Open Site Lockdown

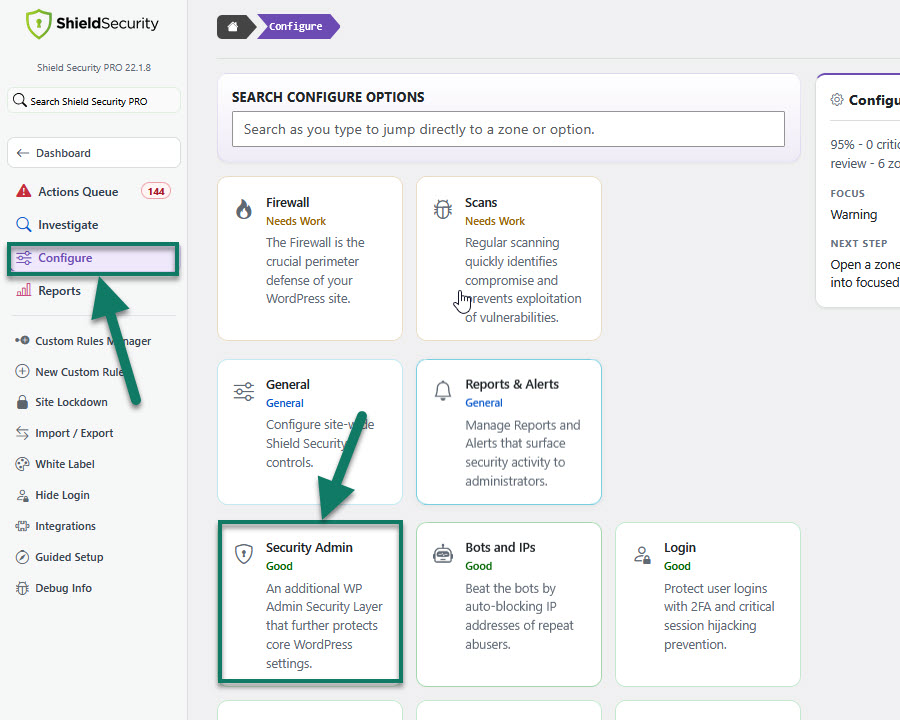coord(71,402)
